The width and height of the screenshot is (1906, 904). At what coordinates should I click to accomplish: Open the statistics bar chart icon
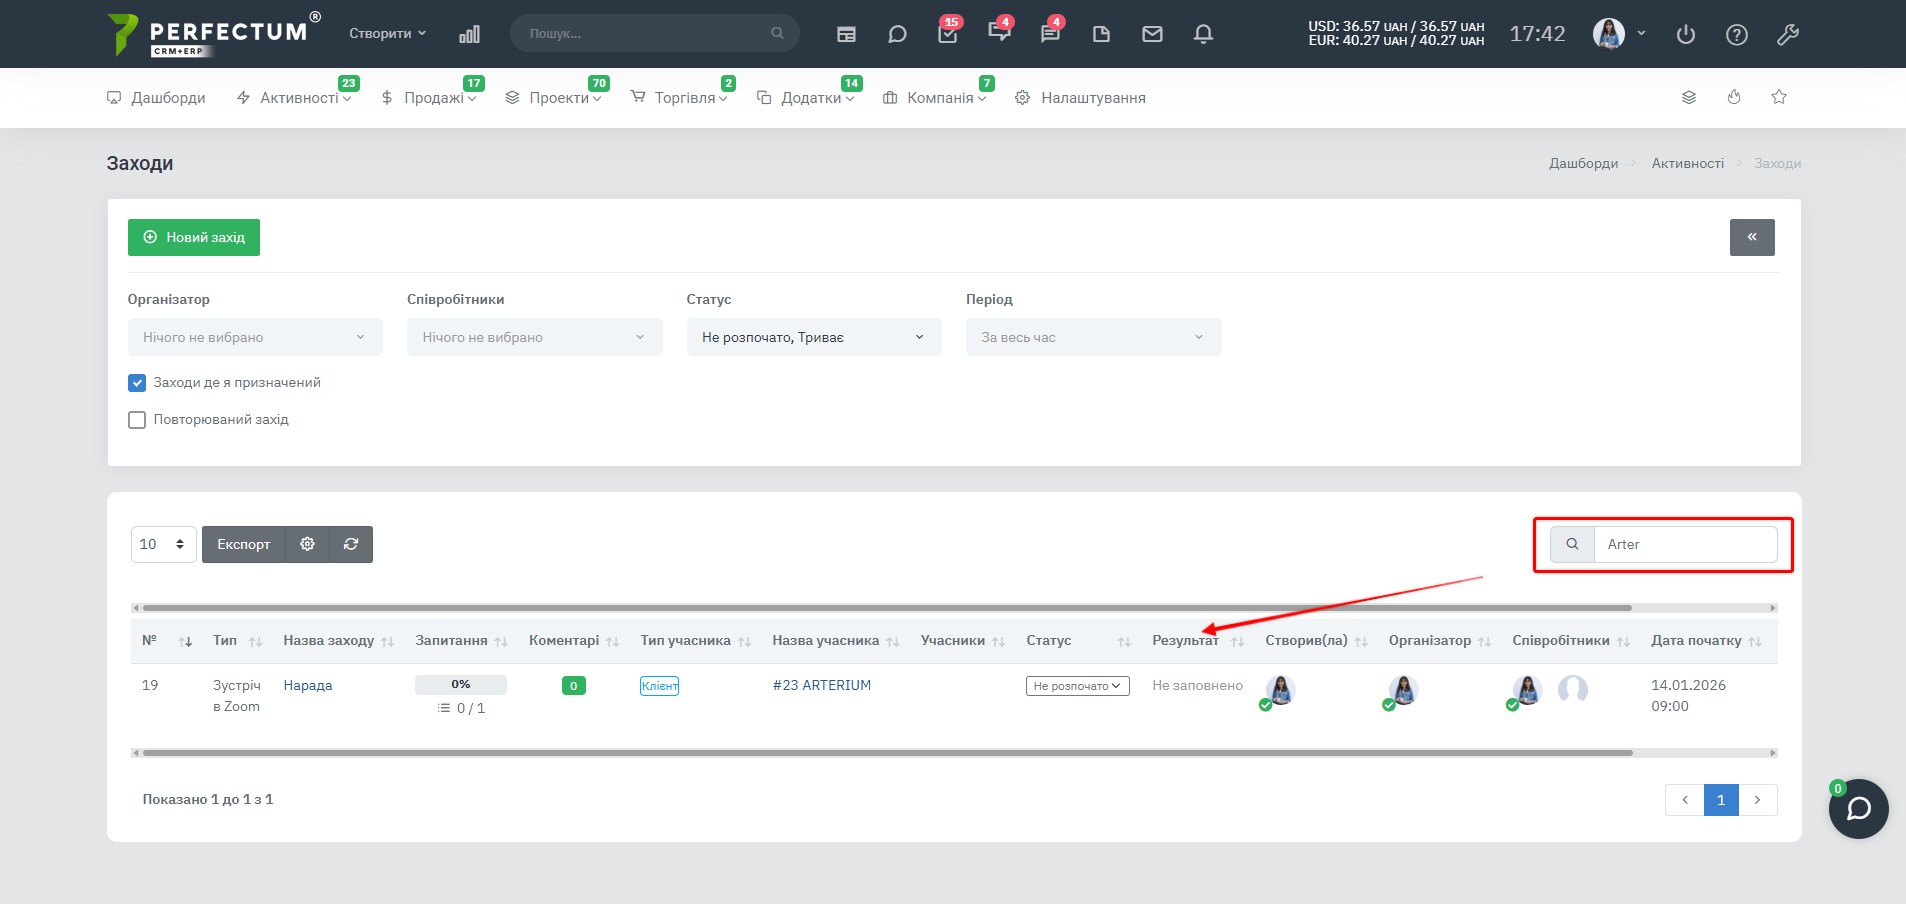click(x=469, y=34)
